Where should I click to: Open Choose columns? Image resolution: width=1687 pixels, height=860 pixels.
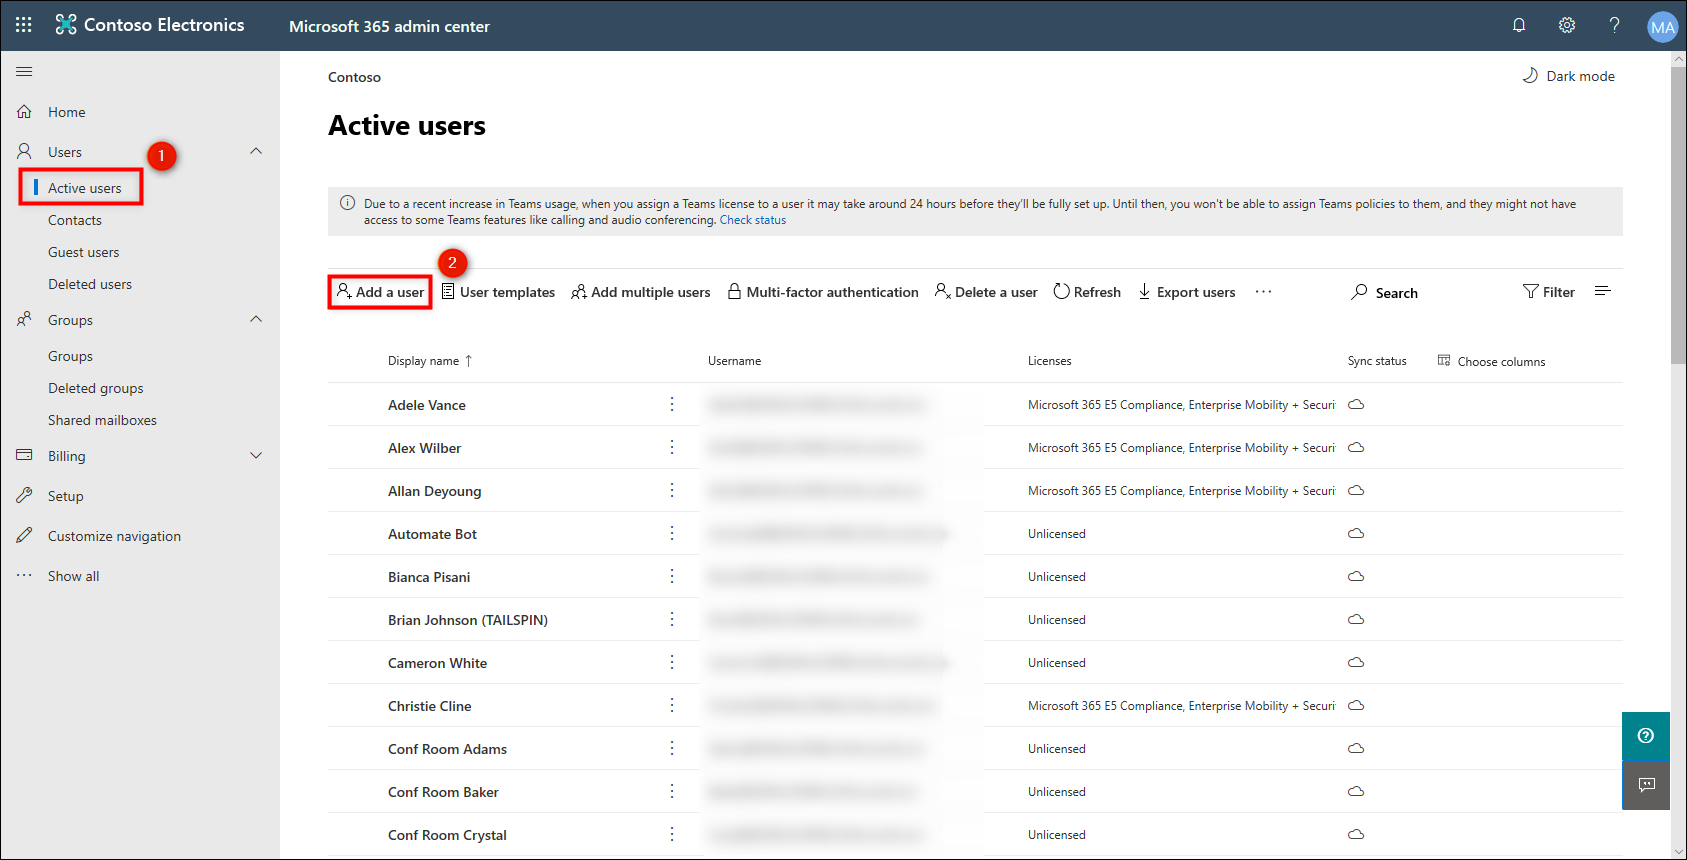tap(1491, 361)
